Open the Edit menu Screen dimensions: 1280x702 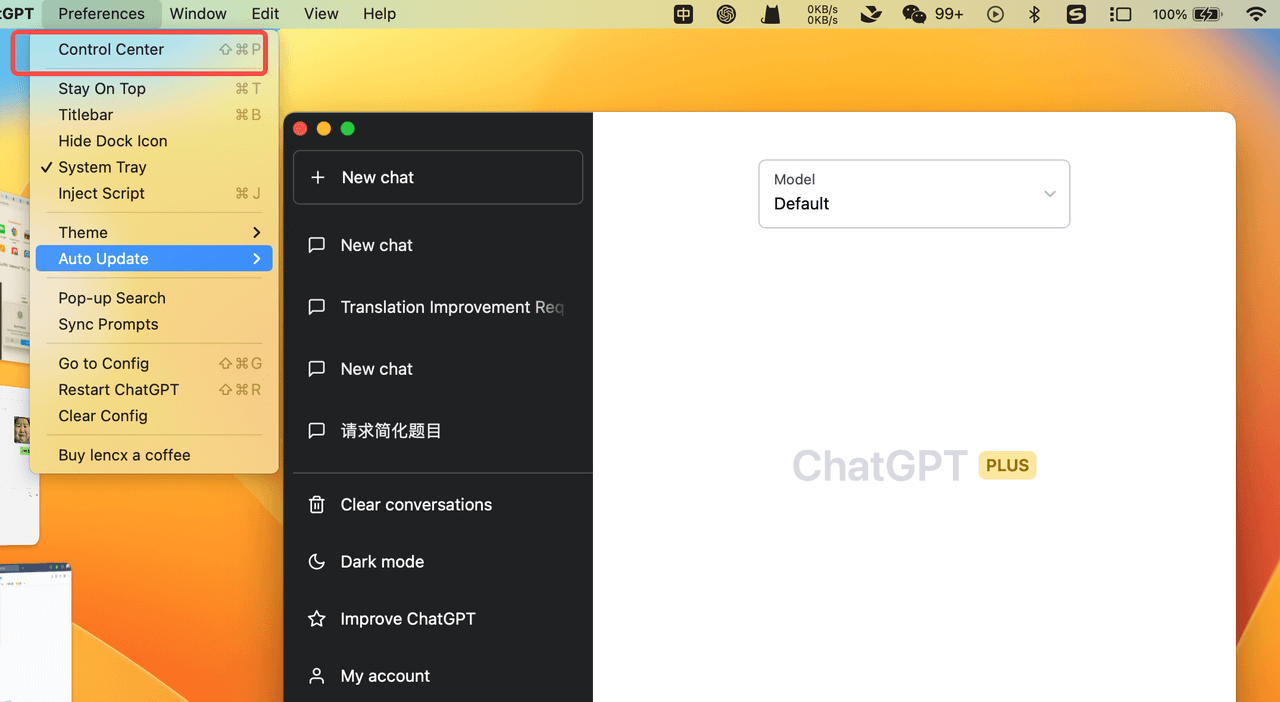pyautogui.click(x=265, y=14)
